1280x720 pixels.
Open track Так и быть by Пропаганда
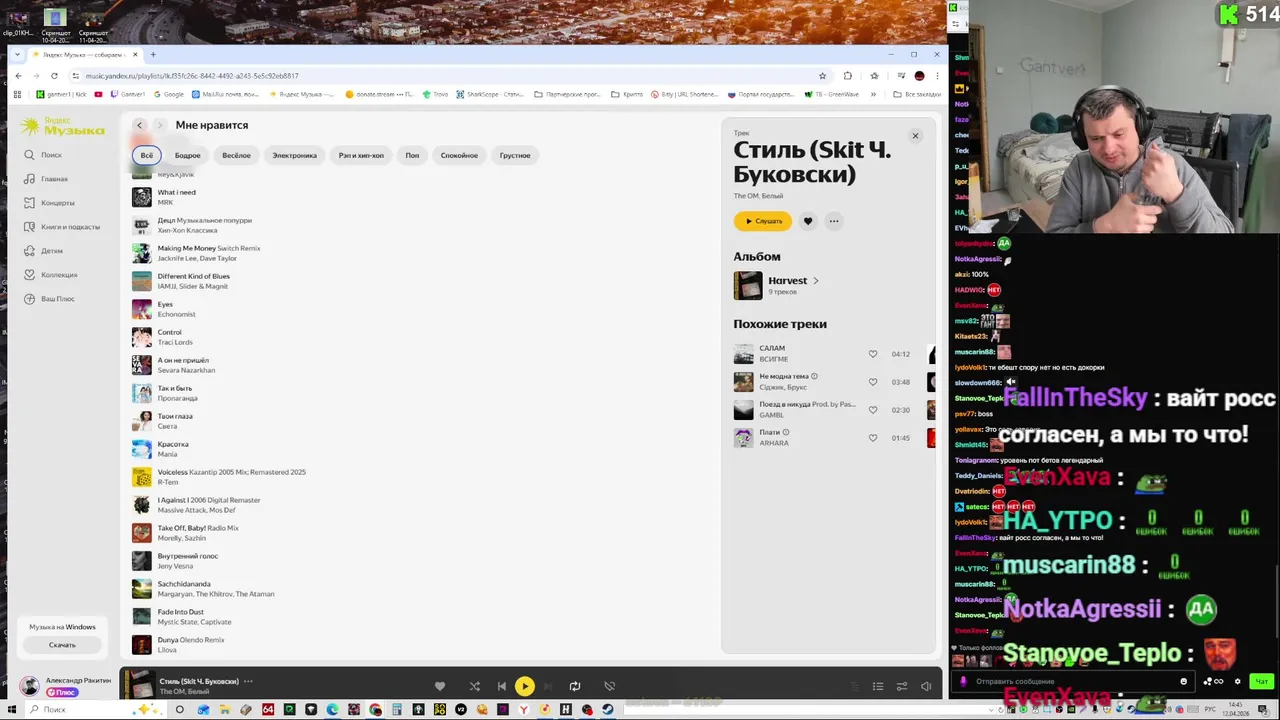tap(174, 388)
